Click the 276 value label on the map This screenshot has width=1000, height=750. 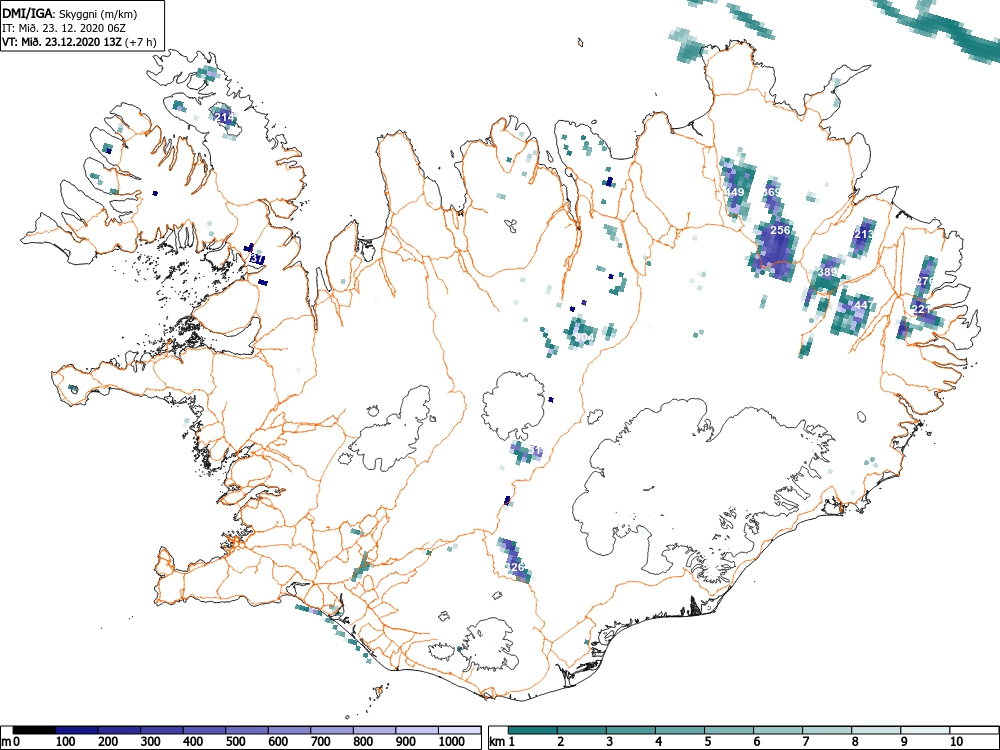pyautogui.click(x=925, y=281)
